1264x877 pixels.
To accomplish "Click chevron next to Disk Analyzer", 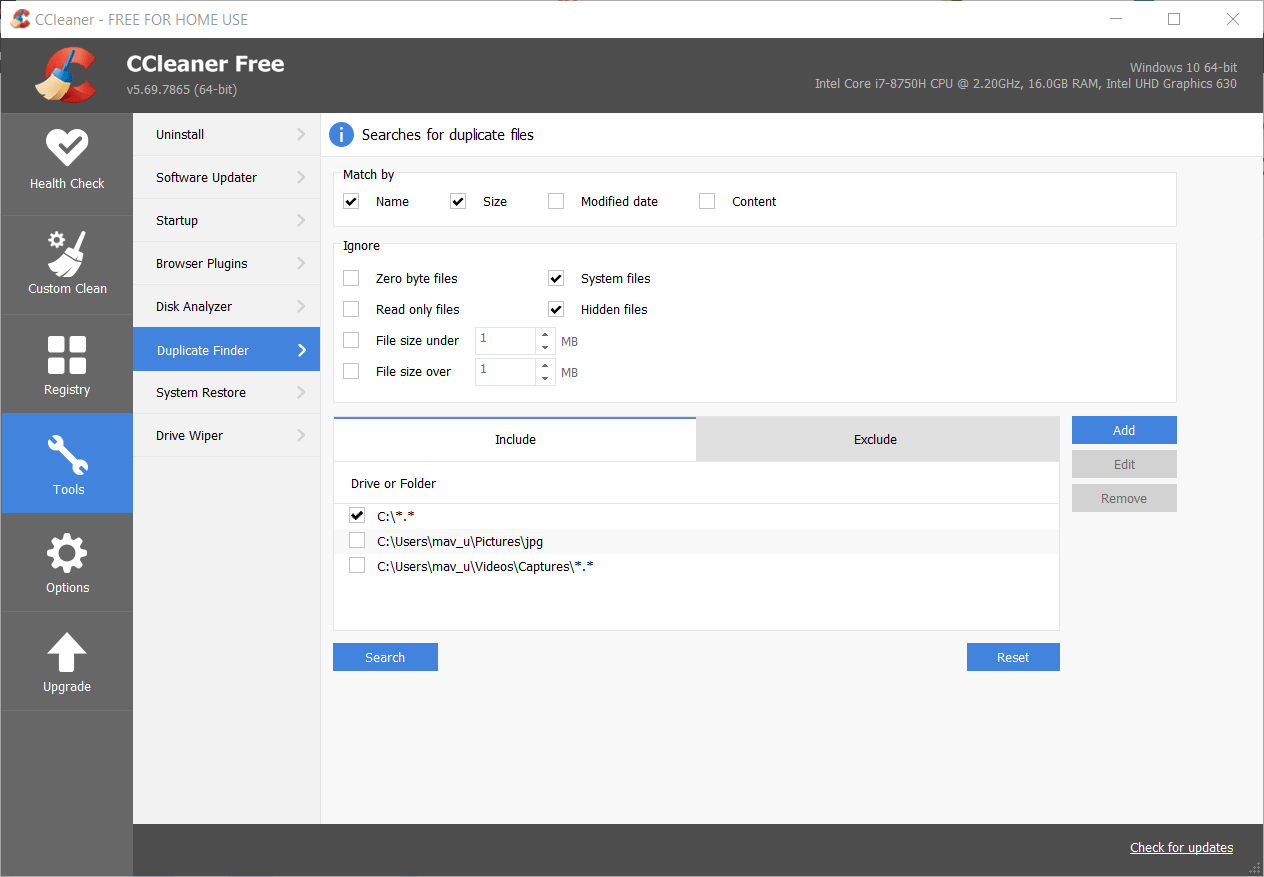I will (x=301, y=306).
